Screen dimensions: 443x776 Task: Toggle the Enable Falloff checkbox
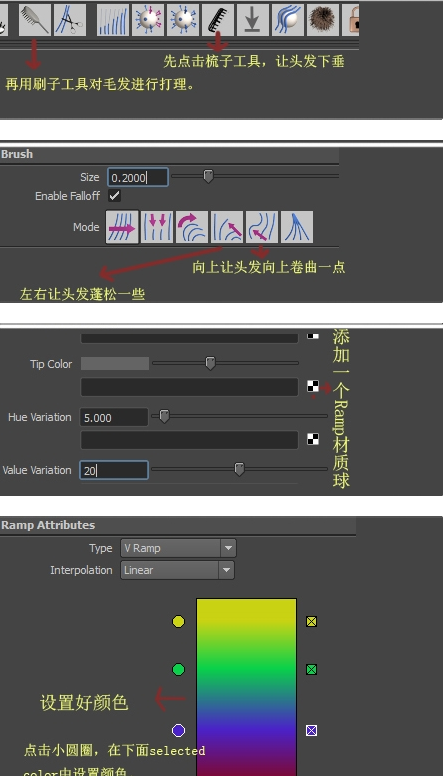point(114,196)
